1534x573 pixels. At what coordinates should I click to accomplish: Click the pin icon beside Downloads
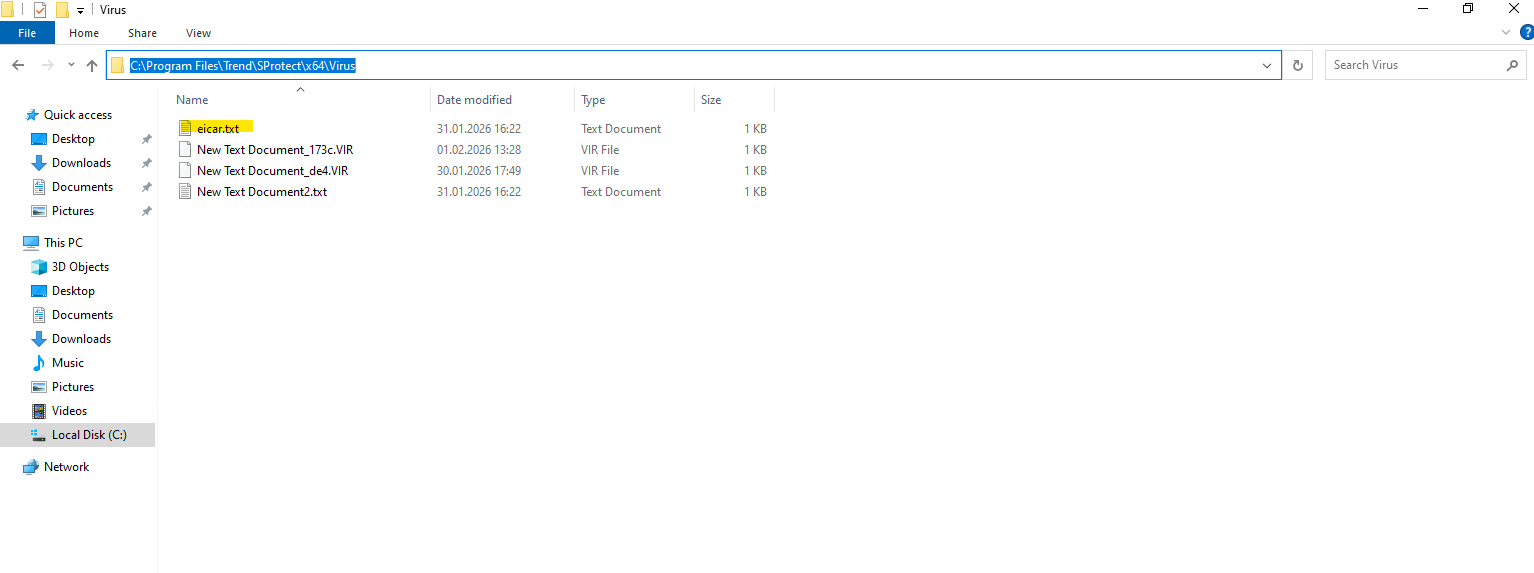click(x=146, y=163)
